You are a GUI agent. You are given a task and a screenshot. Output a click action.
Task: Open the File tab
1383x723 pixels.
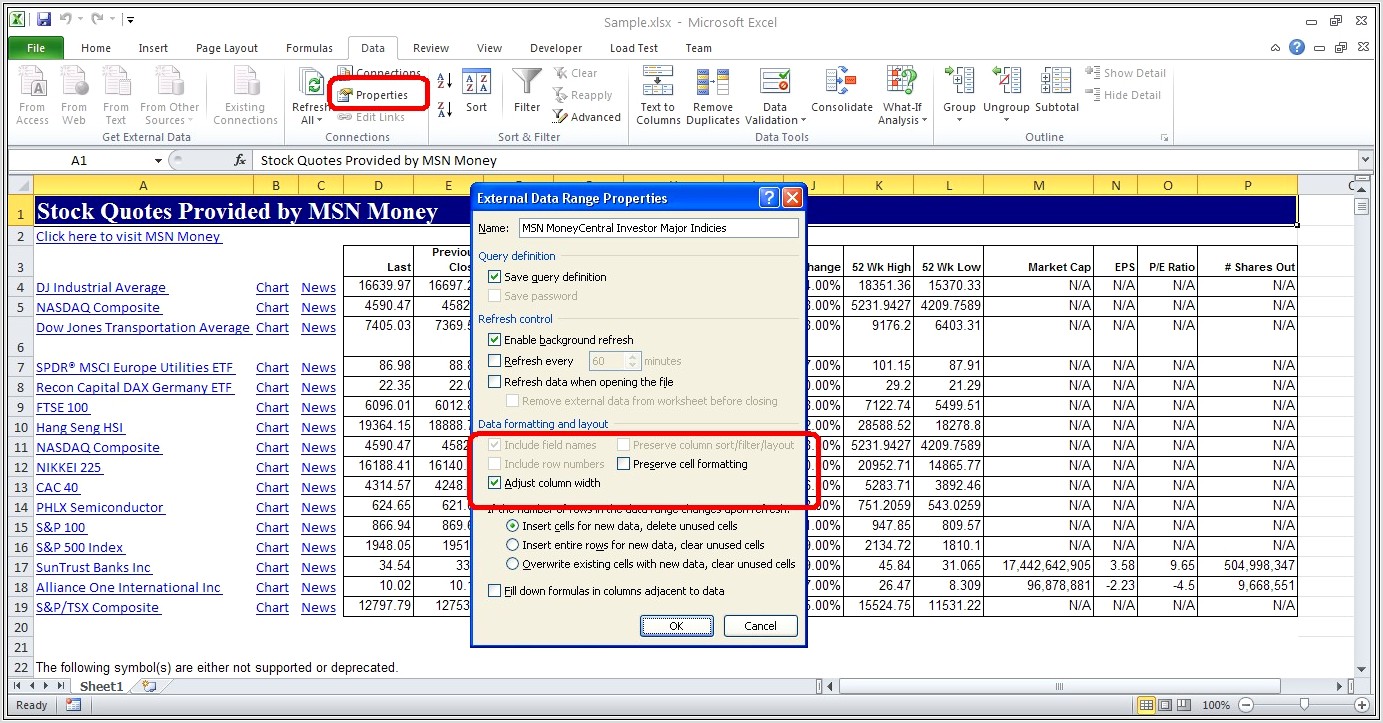point(36,48)
